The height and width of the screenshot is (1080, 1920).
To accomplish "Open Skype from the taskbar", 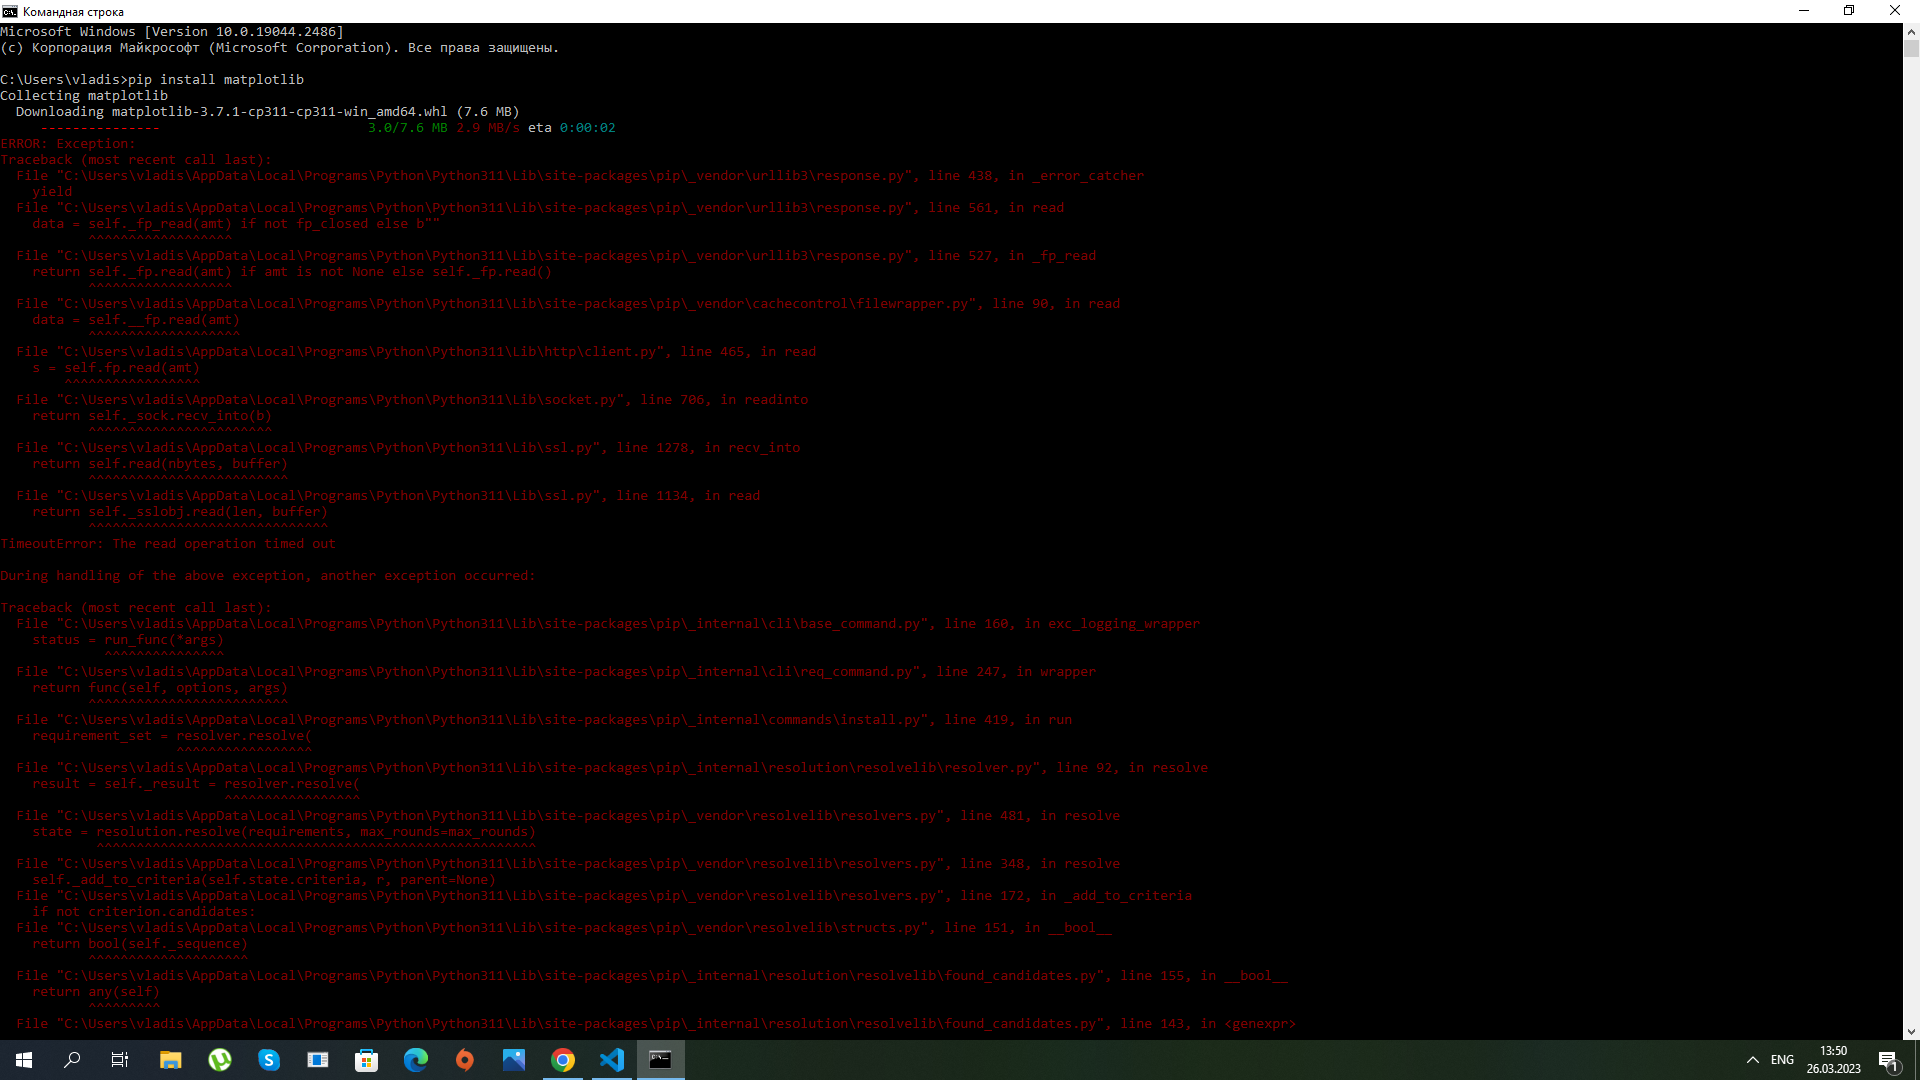I will coord(269,1060).
